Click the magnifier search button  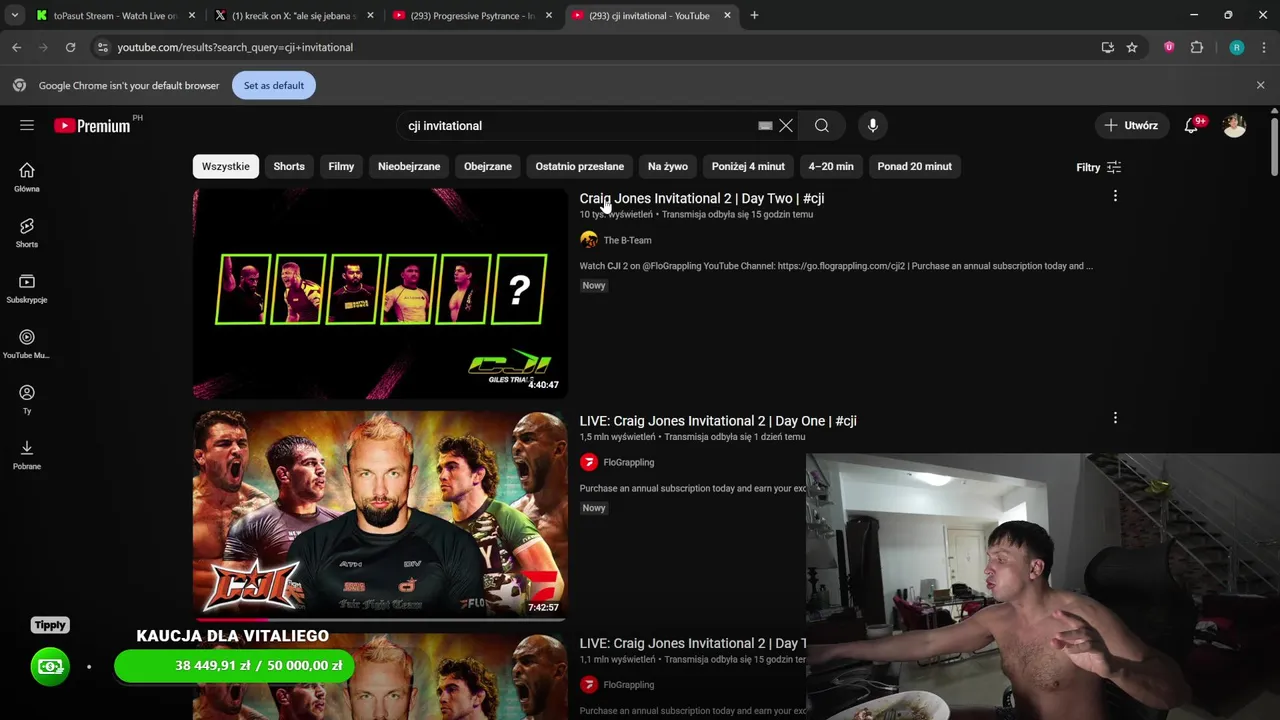pyautogui.click(x=822, y=125)
